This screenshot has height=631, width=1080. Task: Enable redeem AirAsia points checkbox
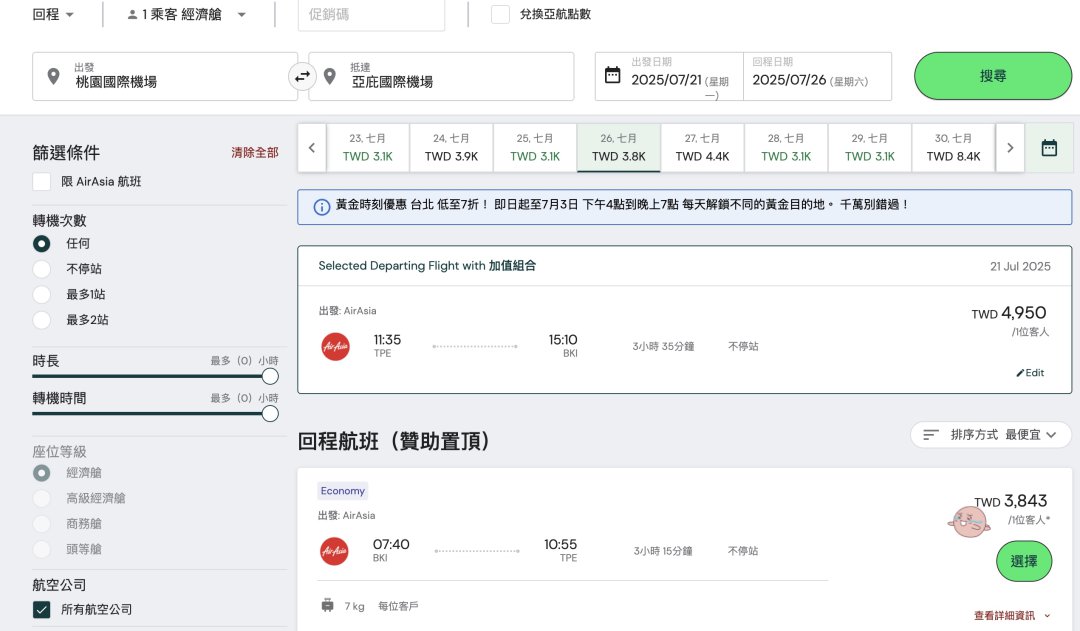500,14
